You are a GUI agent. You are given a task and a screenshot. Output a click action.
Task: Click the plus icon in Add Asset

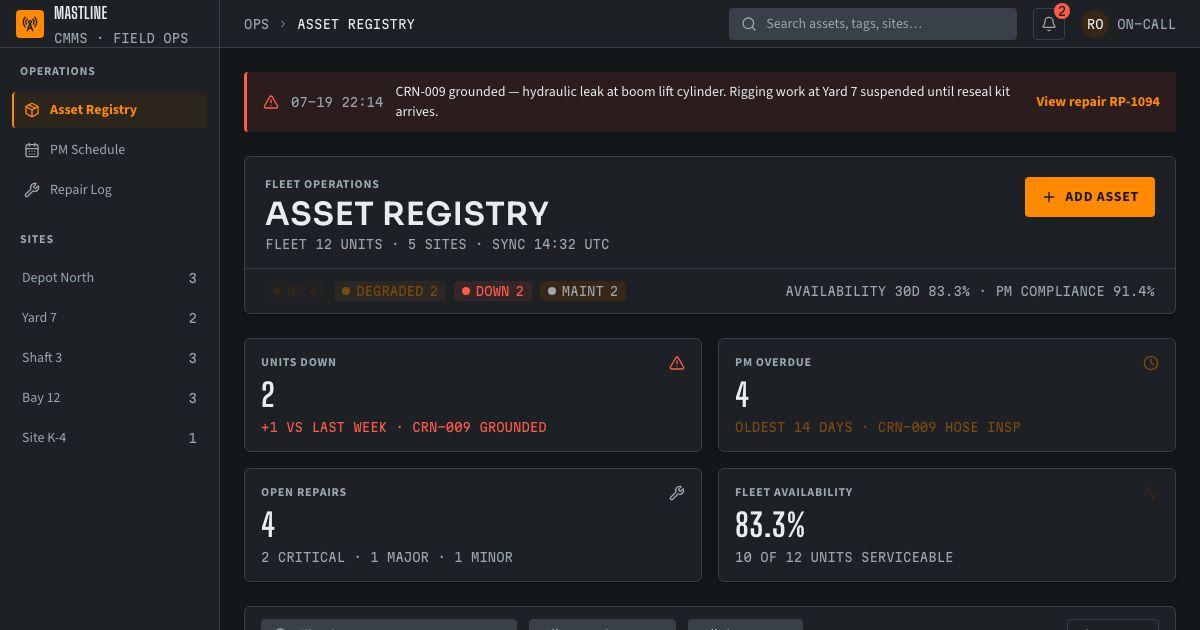pyautogui.click(x=1049, y=197)
